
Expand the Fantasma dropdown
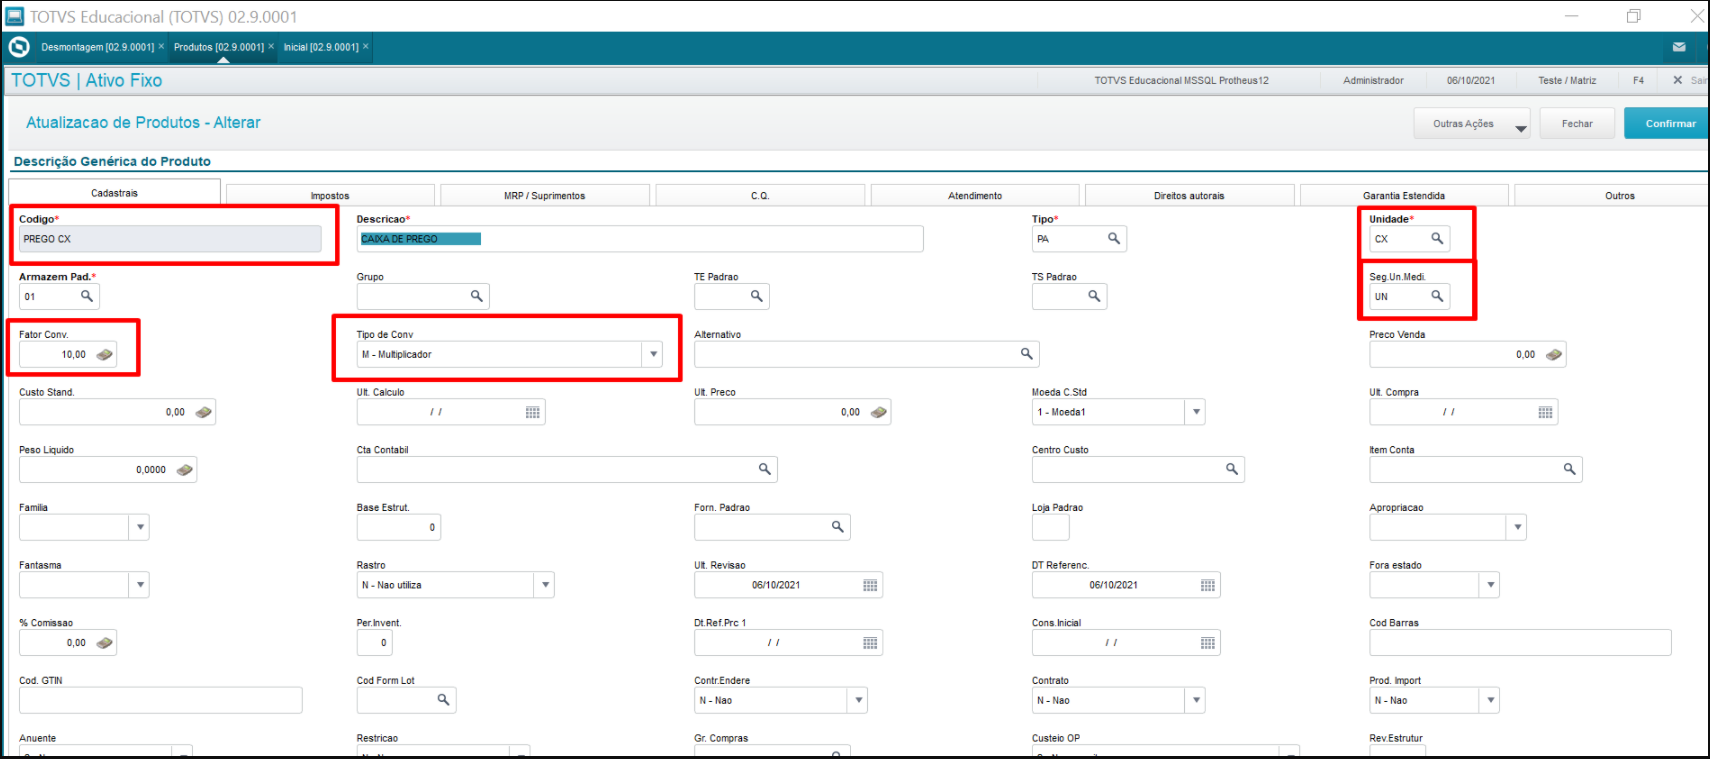(140, 585)
